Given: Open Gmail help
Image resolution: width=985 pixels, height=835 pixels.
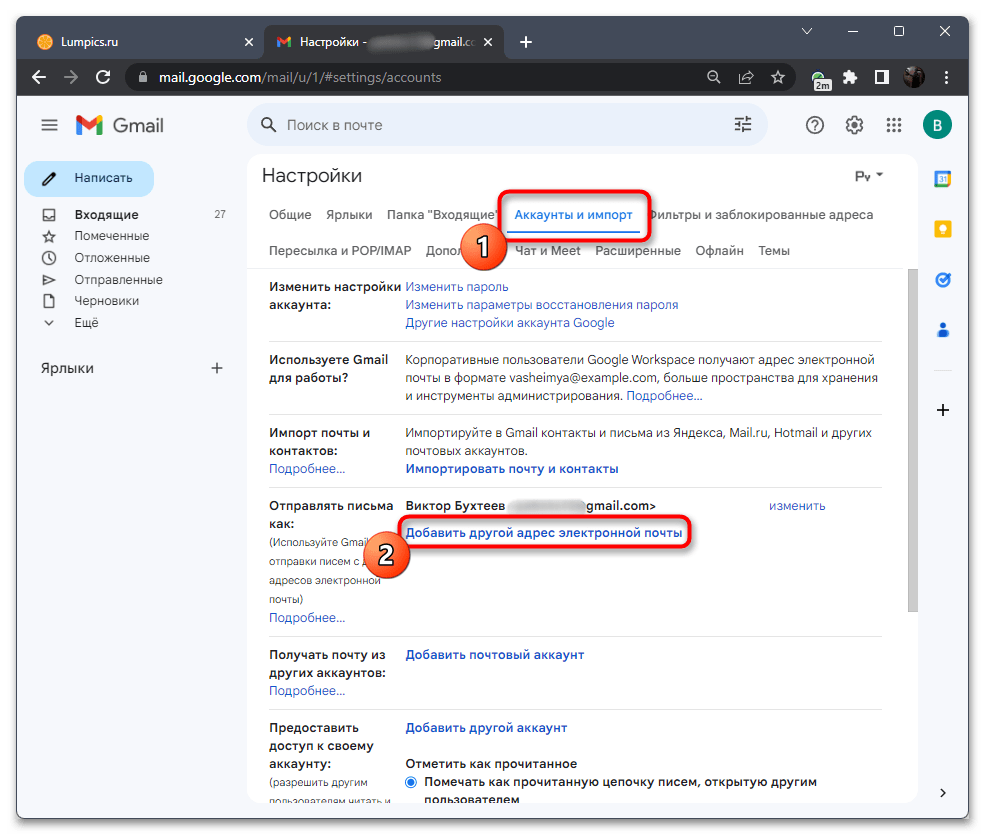Looking at the screenshot, I should pyautogui.click(x=814, y=124).
